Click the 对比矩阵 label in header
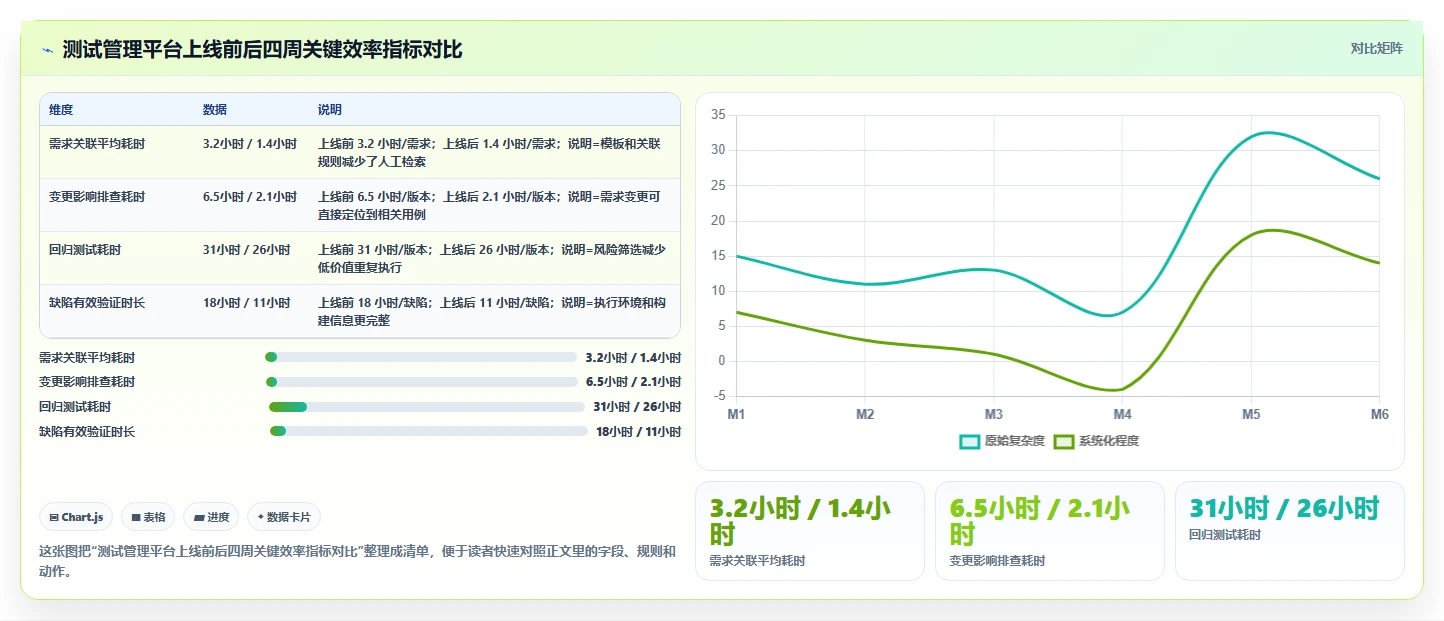The height and width of the screenshot is (621, 1444). pos(1377,48)
